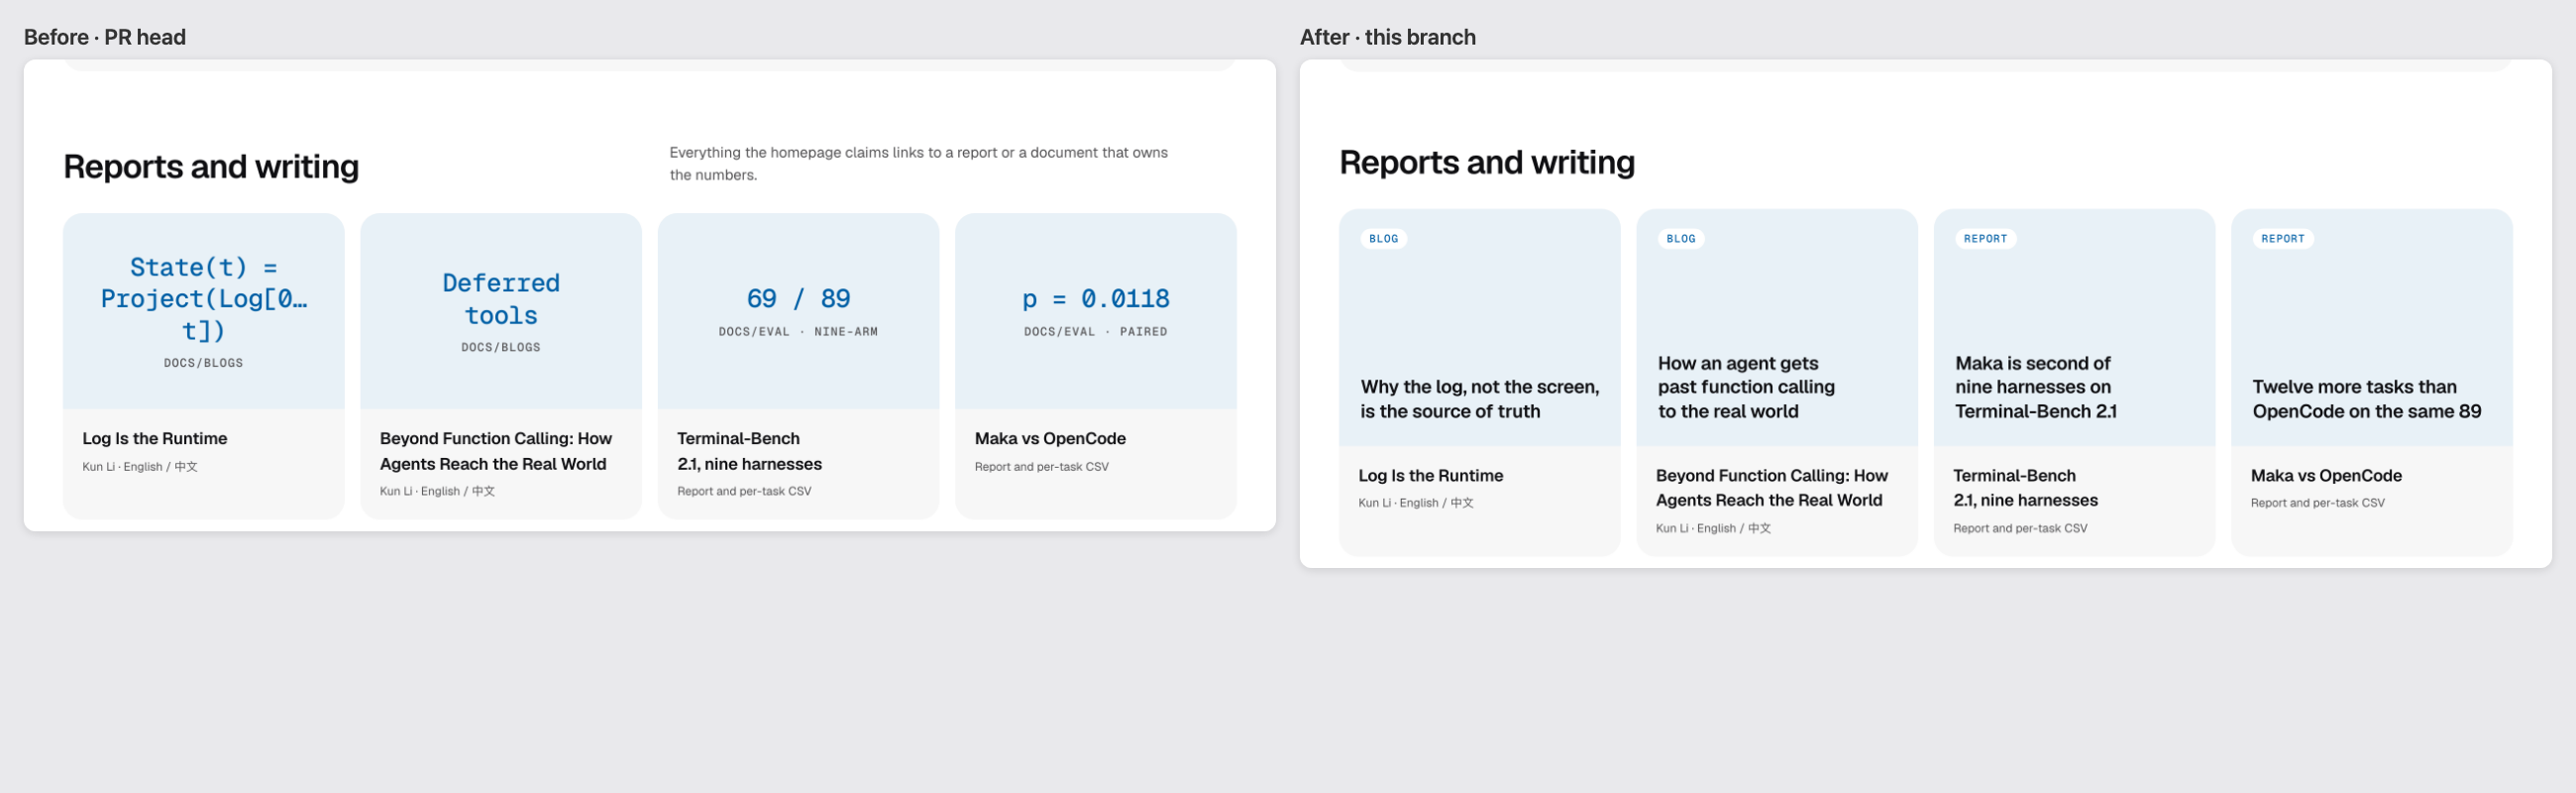The image size is (2576, 793).
Task: Open 'Why the log, not the screen' card image
Action: pos(1479,327)
